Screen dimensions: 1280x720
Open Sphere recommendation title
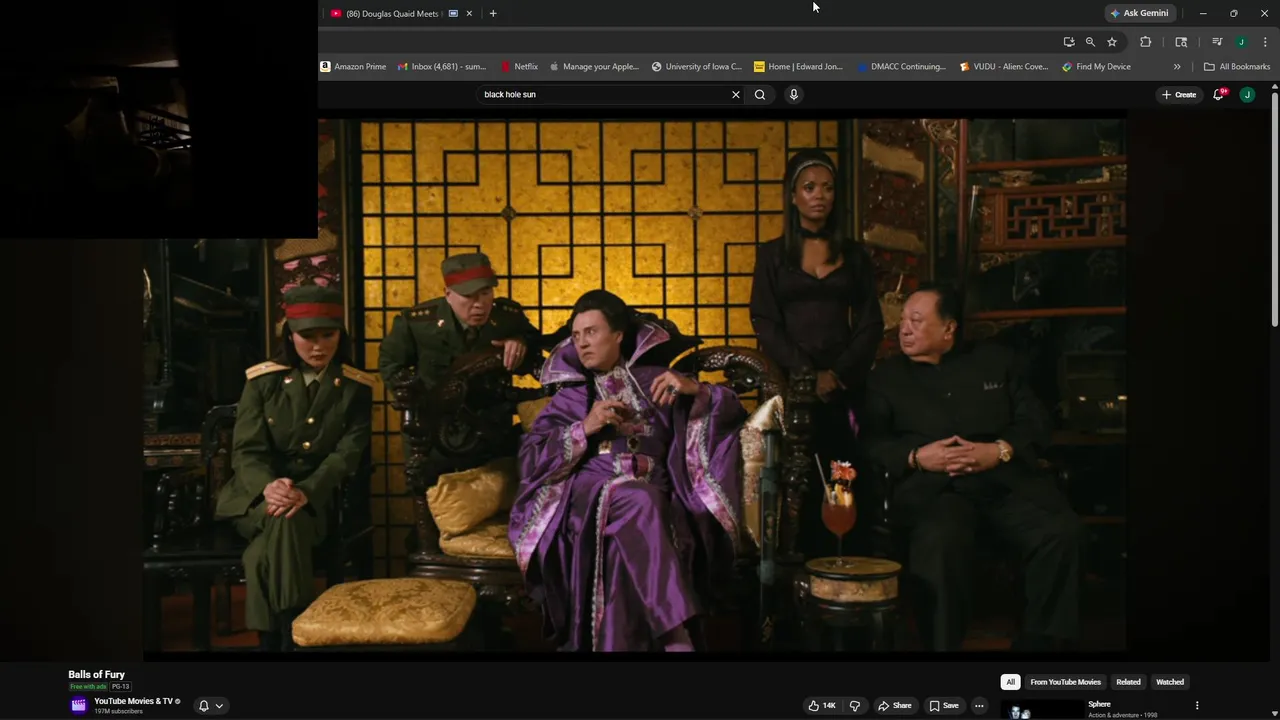coord(1099,704)
